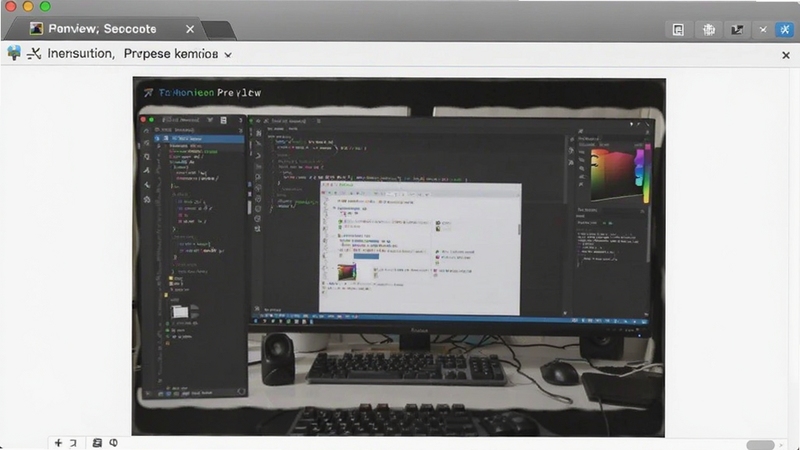This screenshot has height=450, width=800.
Task: Click the crossed-tools icon next to "Inensuition"
Action: point(34,54)
